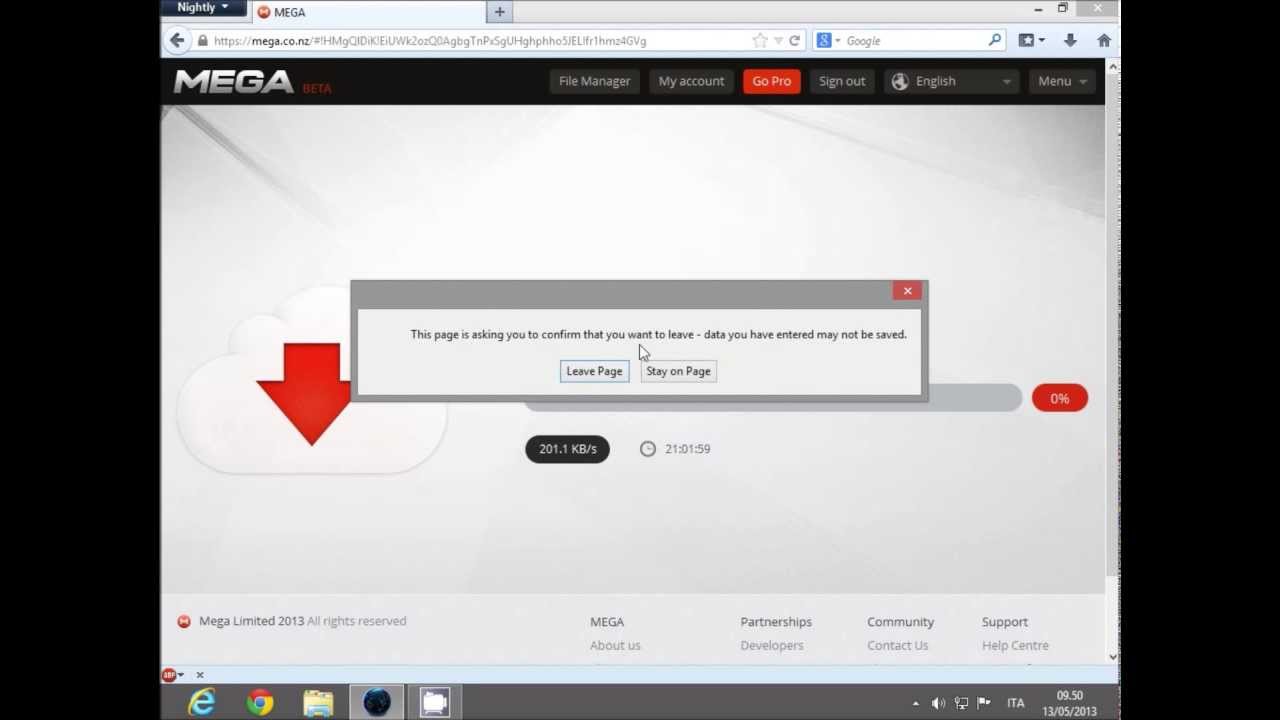This screenshot has width=1280, height=720.
Task: Open My account in MEGA header
Action: [691, 81]
